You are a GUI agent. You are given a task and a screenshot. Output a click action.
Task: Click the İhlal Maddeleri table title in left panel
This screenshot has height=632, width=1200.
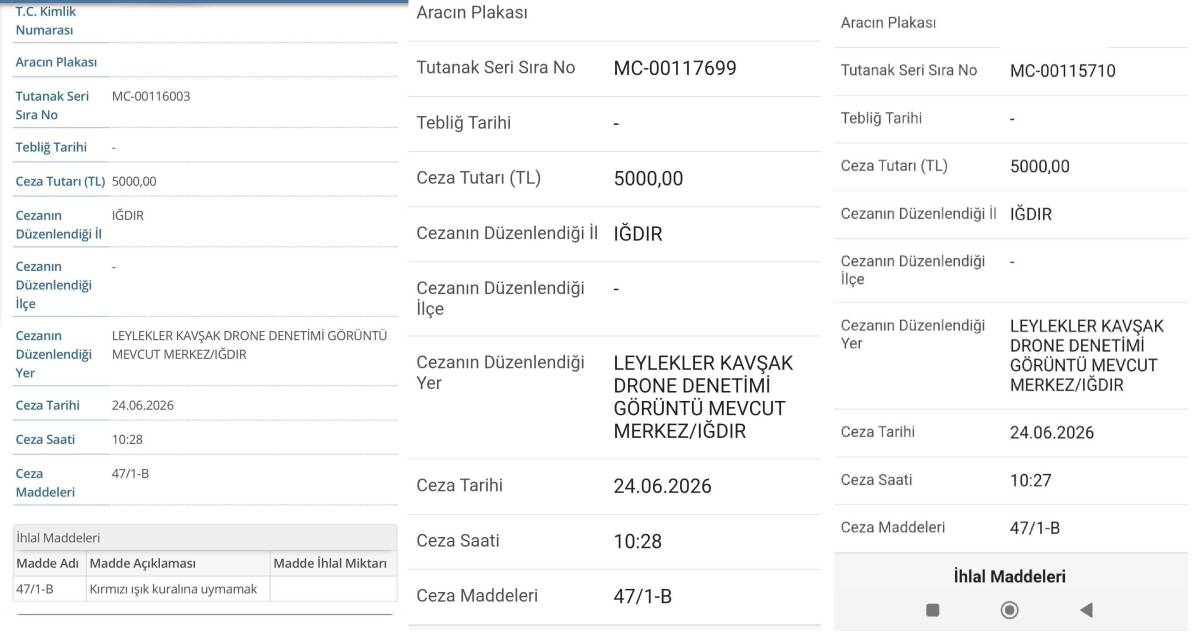click(58, 538)
